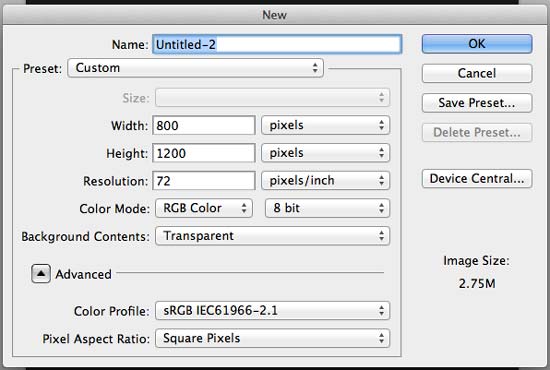550x370 pixels.
Task: Open the Color Mode RGB Color dropdown
Action: tap(204, 208)
